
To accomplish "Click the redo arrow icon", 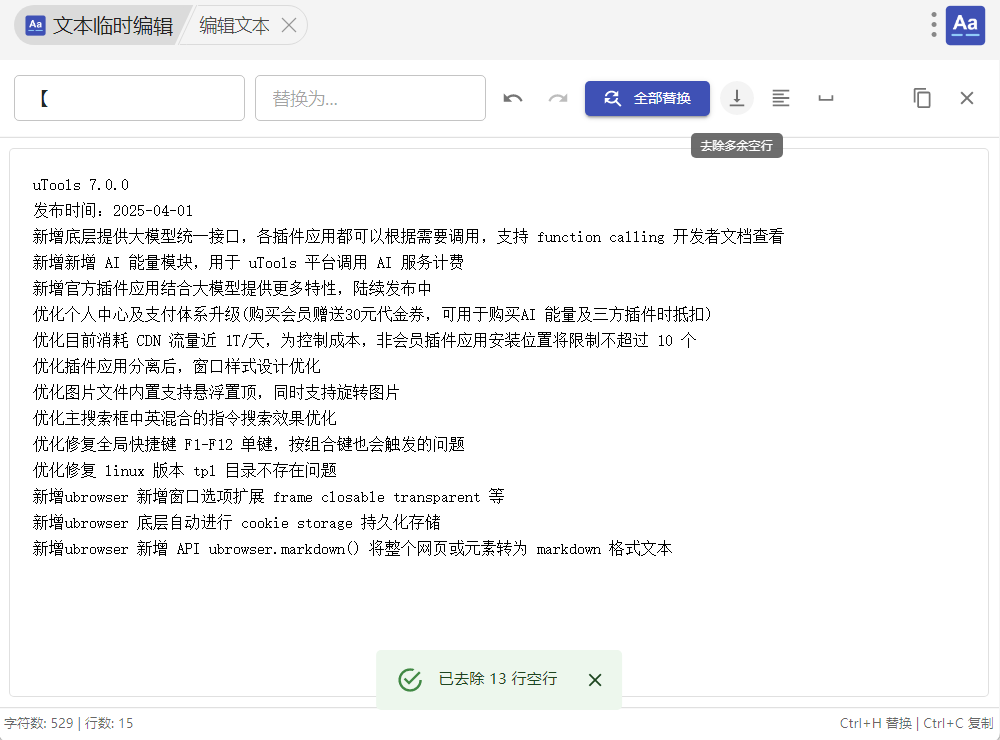I will 558,98.
